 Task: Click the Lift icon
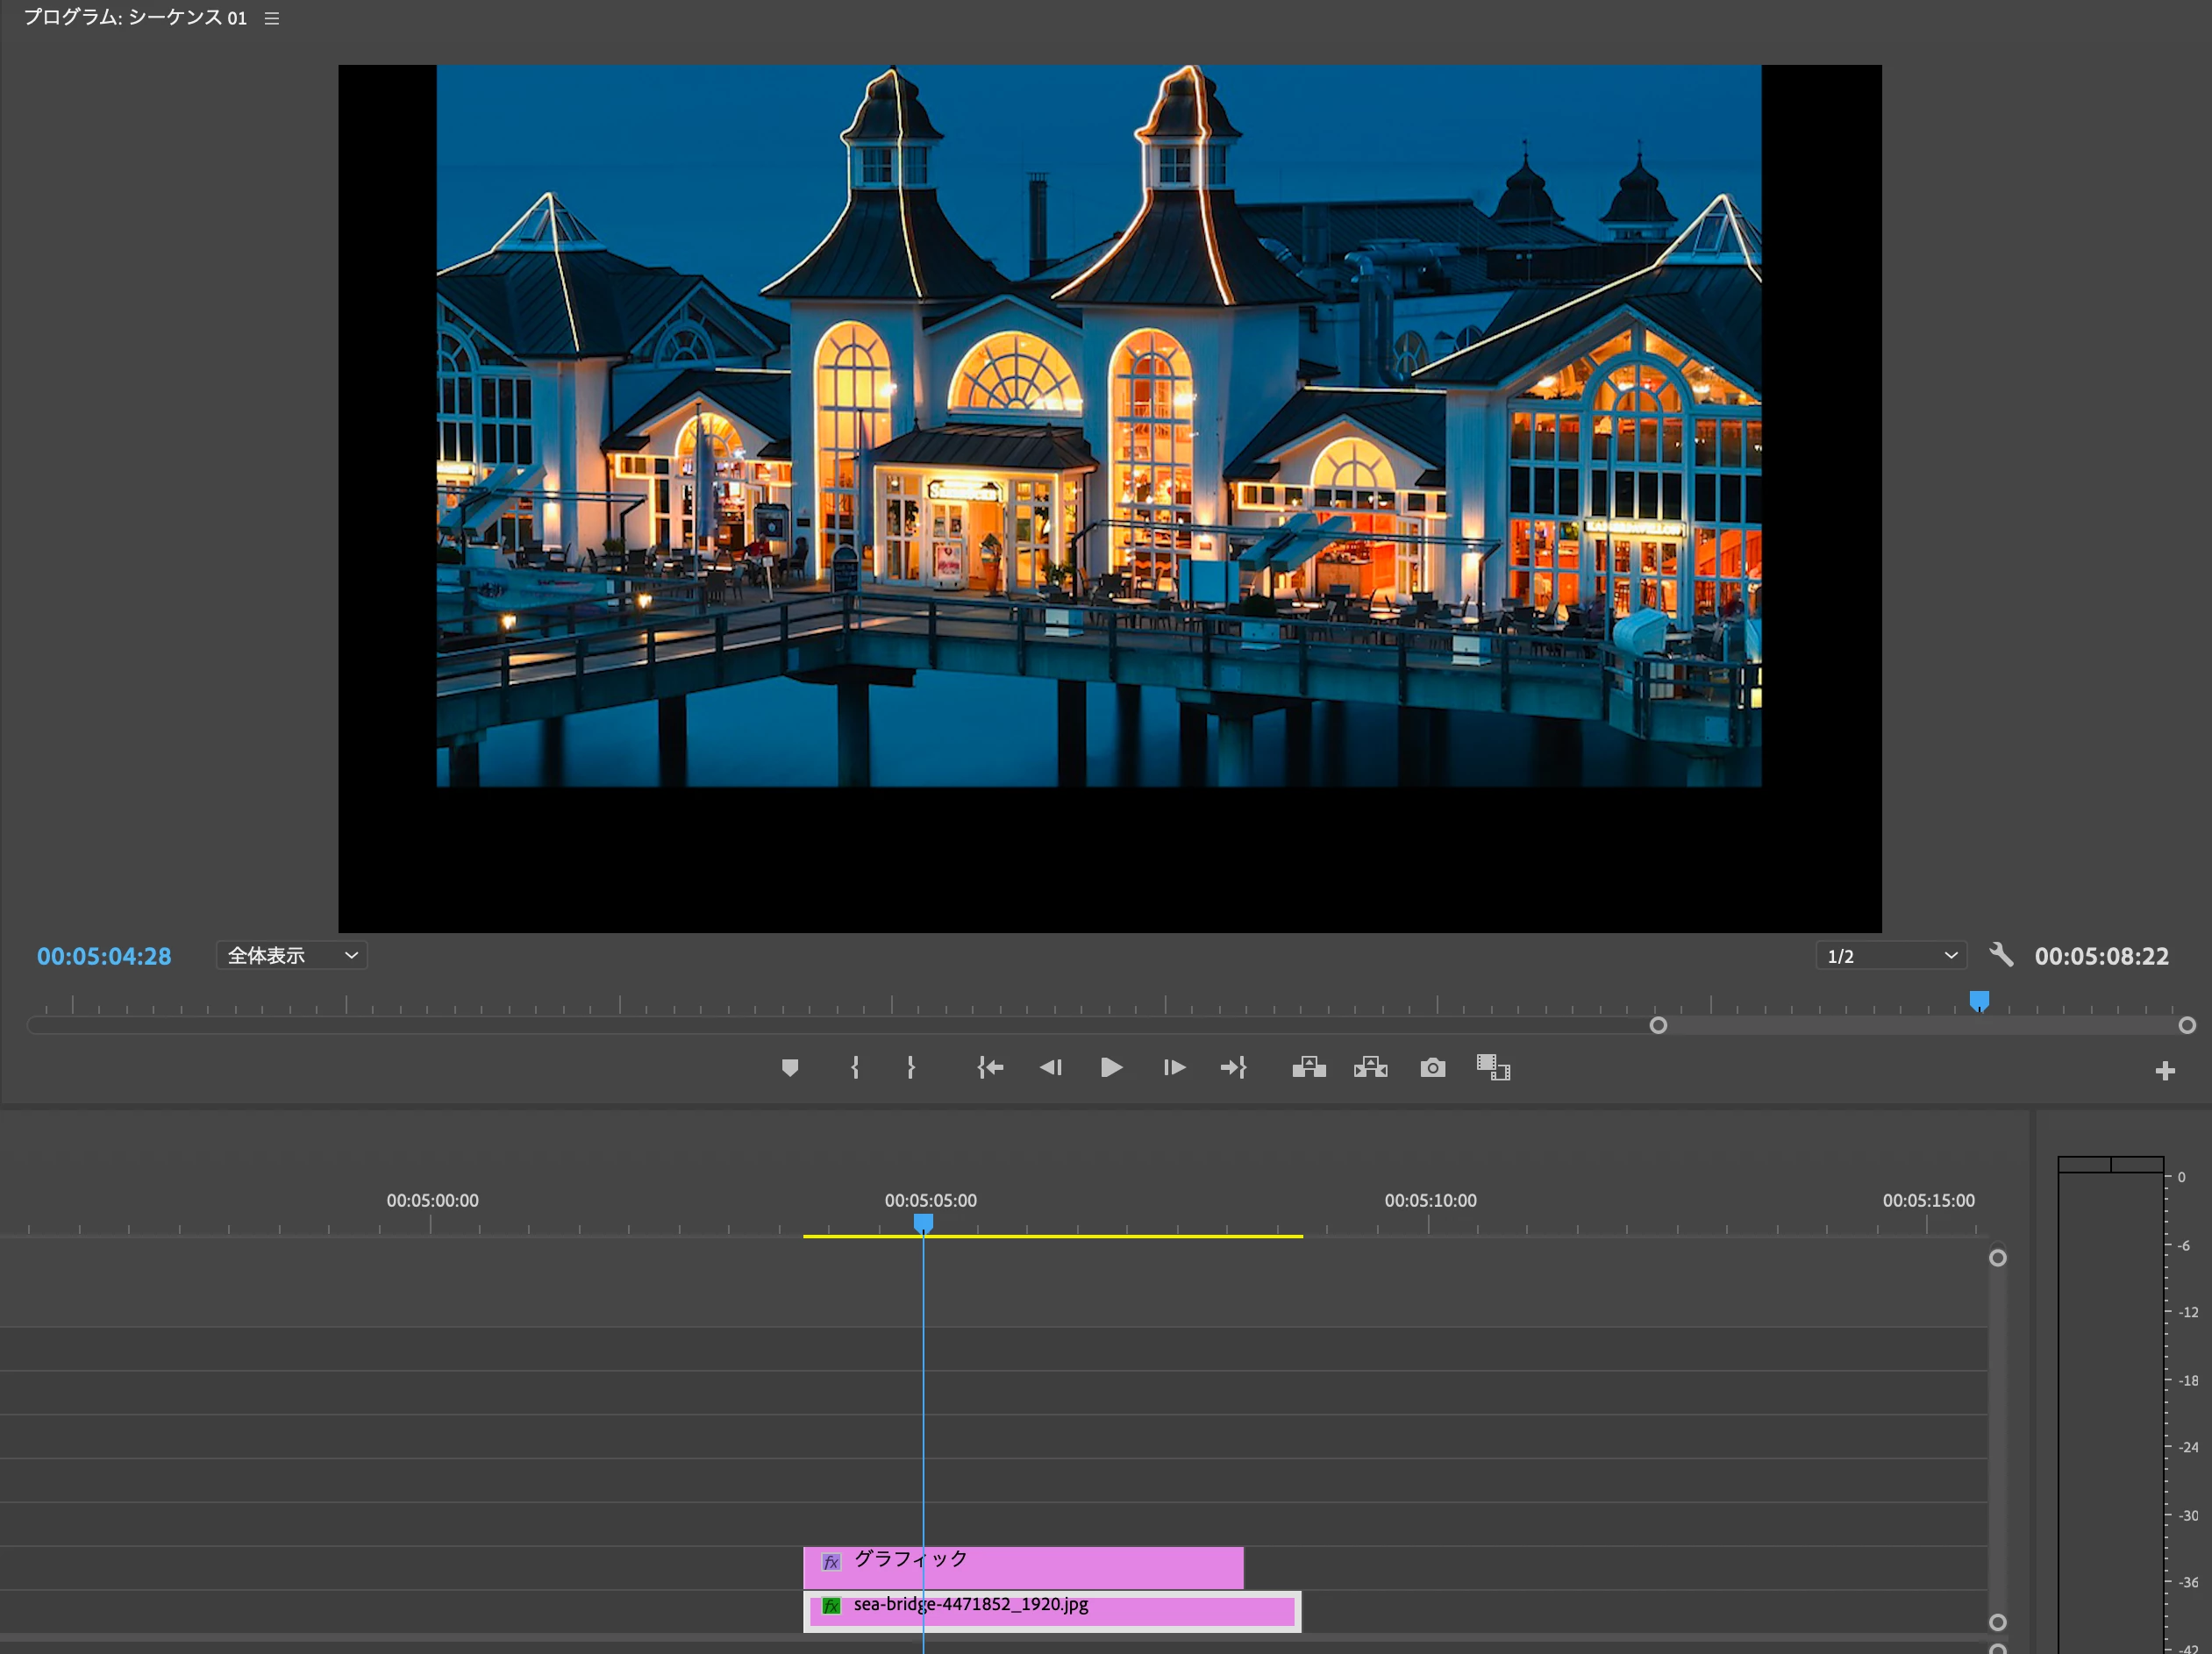[1308, 1068]
